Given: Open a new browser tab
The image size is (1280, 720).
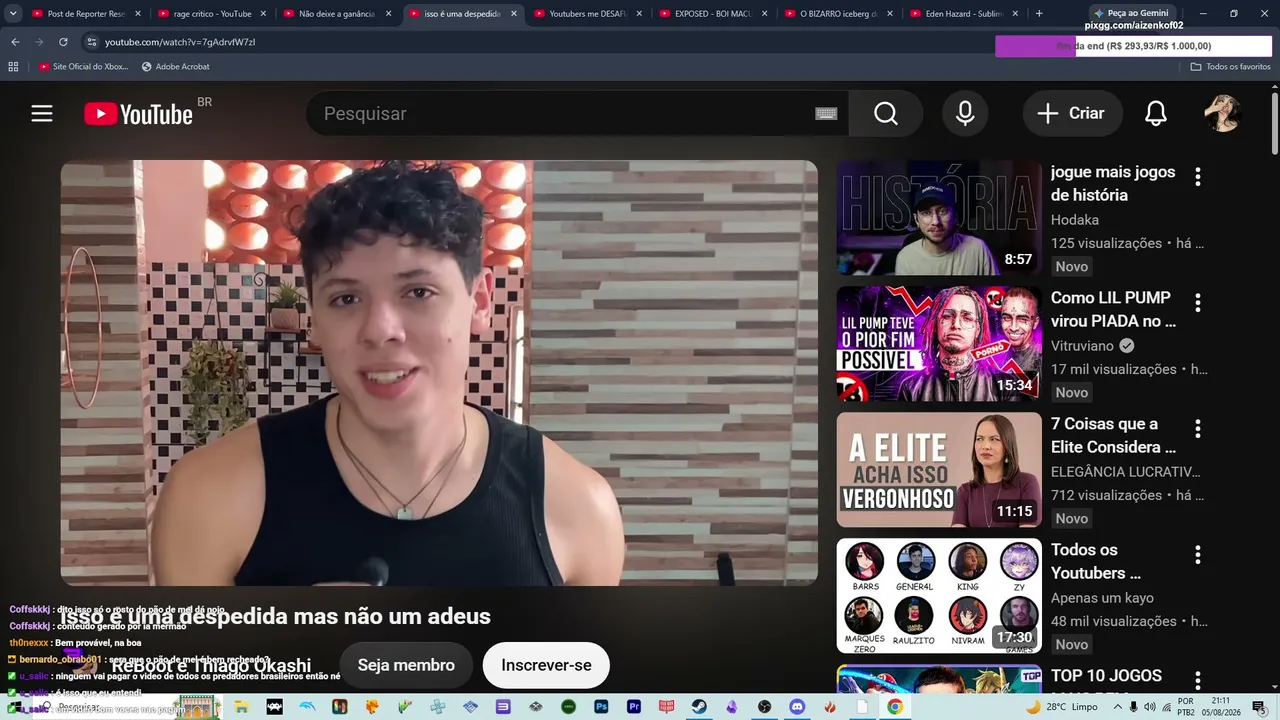Looking at the screenshot, I should pos(1039,14).
